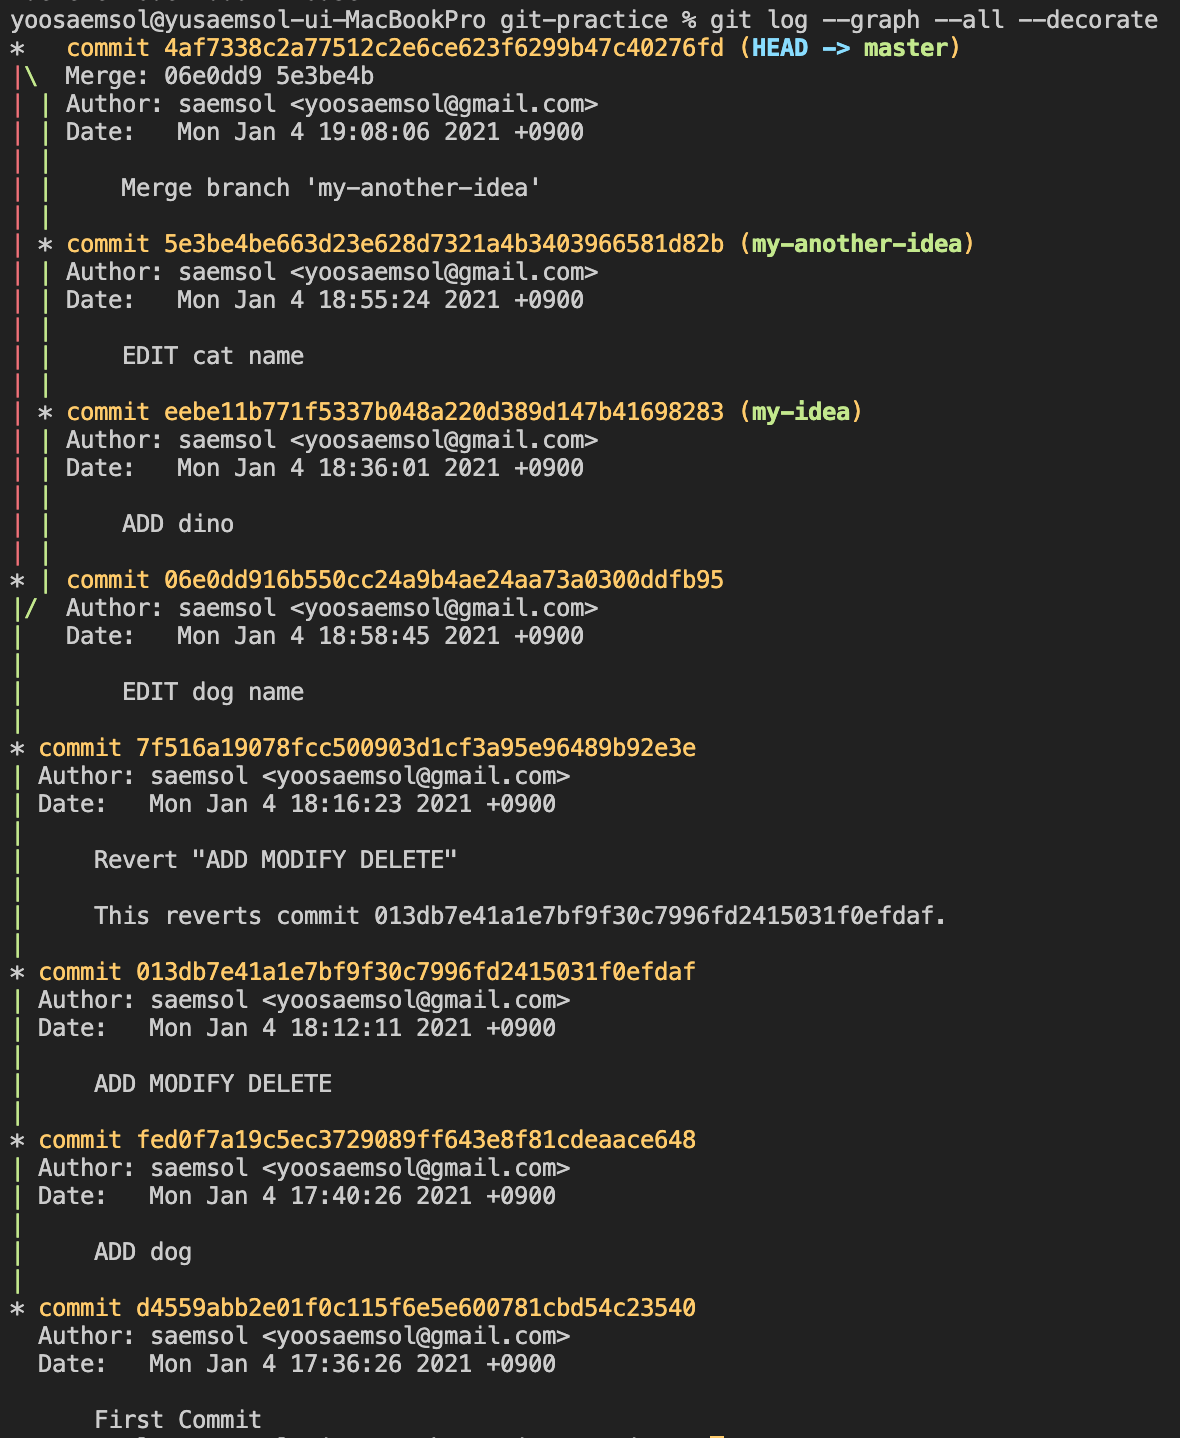Screen dimensions: 1180x1438
Task: Select date Mon Jan 4 18:58:45 2021
Action: [x=338, y=636]
